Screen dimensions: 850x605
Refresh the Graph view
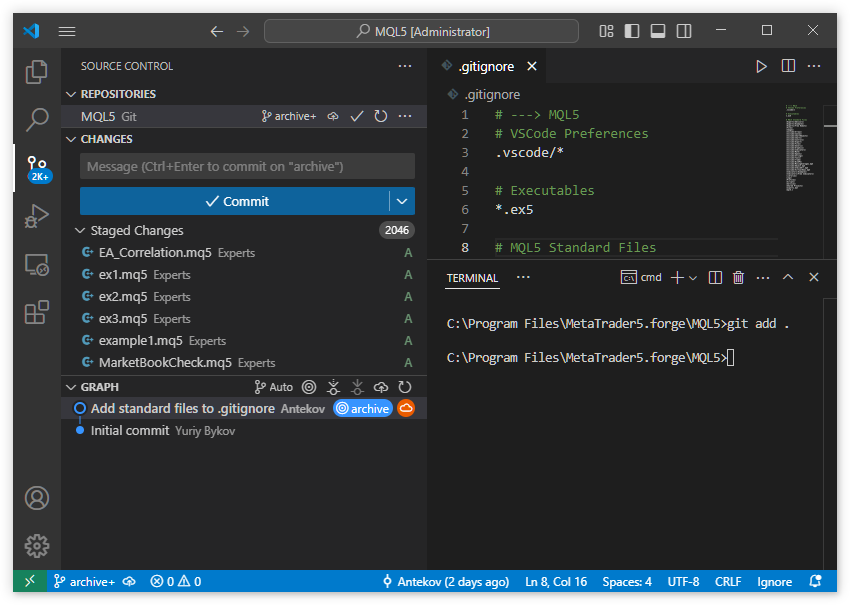pyautogui.click(x=405, y=387)
